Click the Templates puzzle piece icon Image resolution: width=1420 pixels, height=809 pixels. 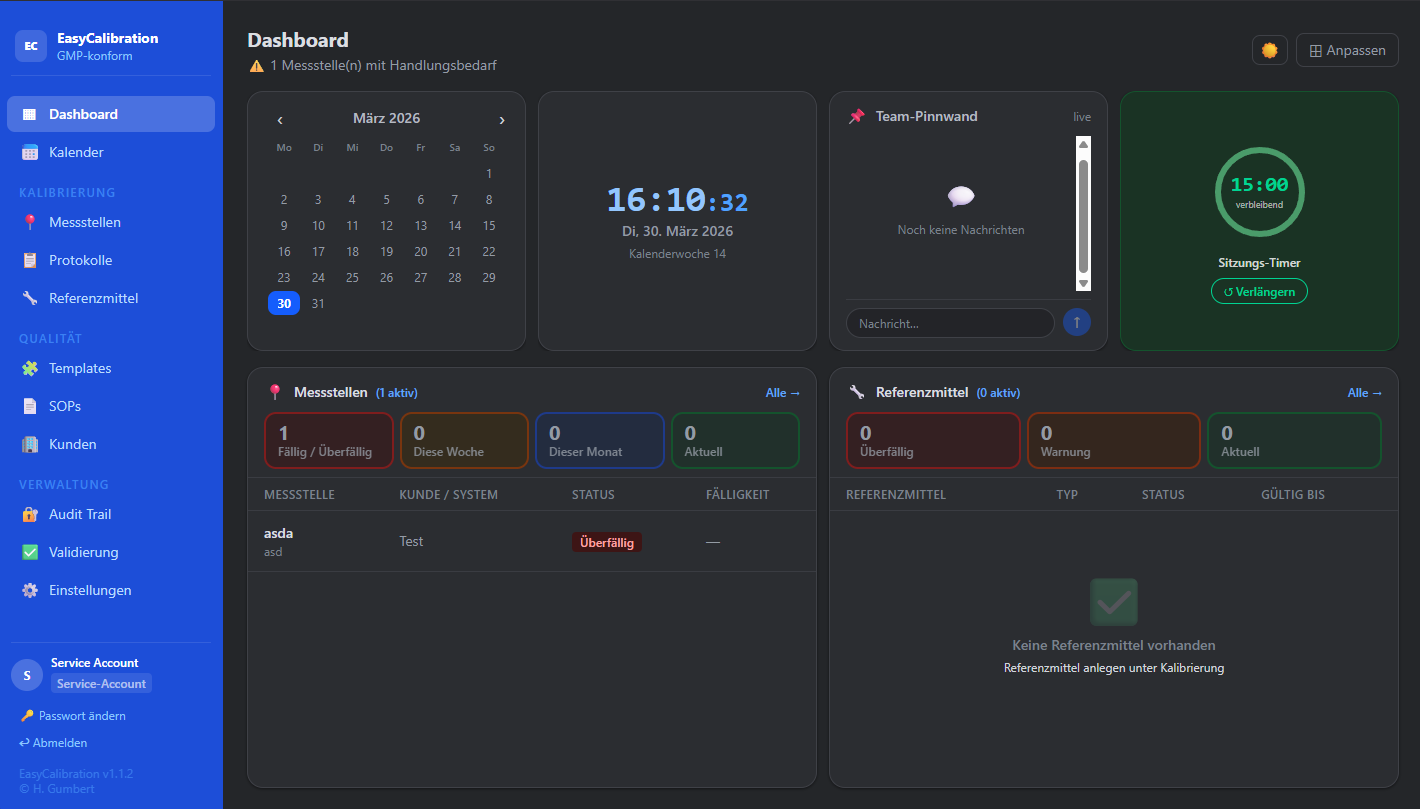point(30,368)
